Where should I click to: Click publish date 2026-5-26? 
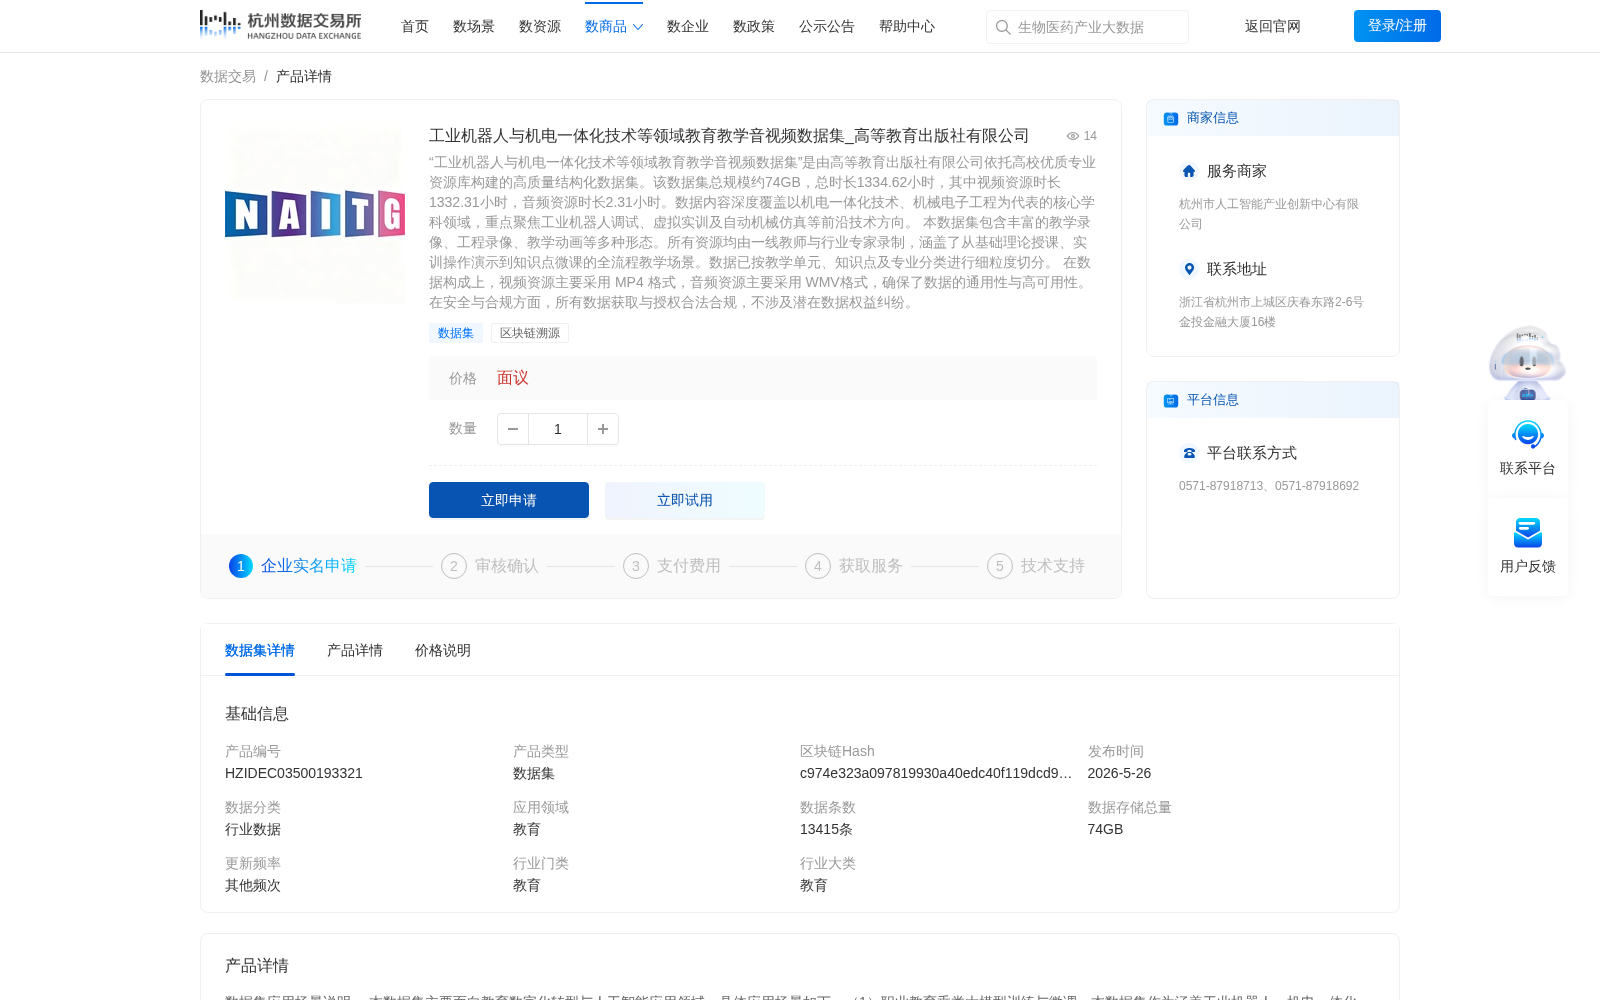pyautogui.click(x=1119, y=773)
